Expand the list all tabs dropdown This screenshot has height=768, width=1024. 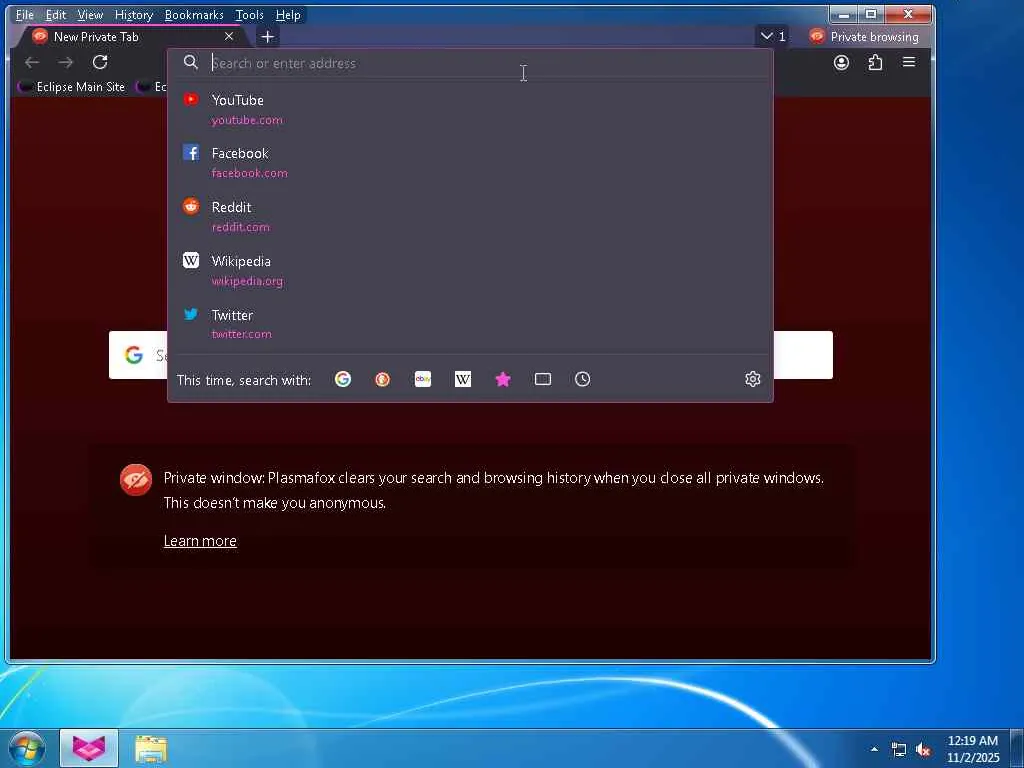click(x=773, y=37)
